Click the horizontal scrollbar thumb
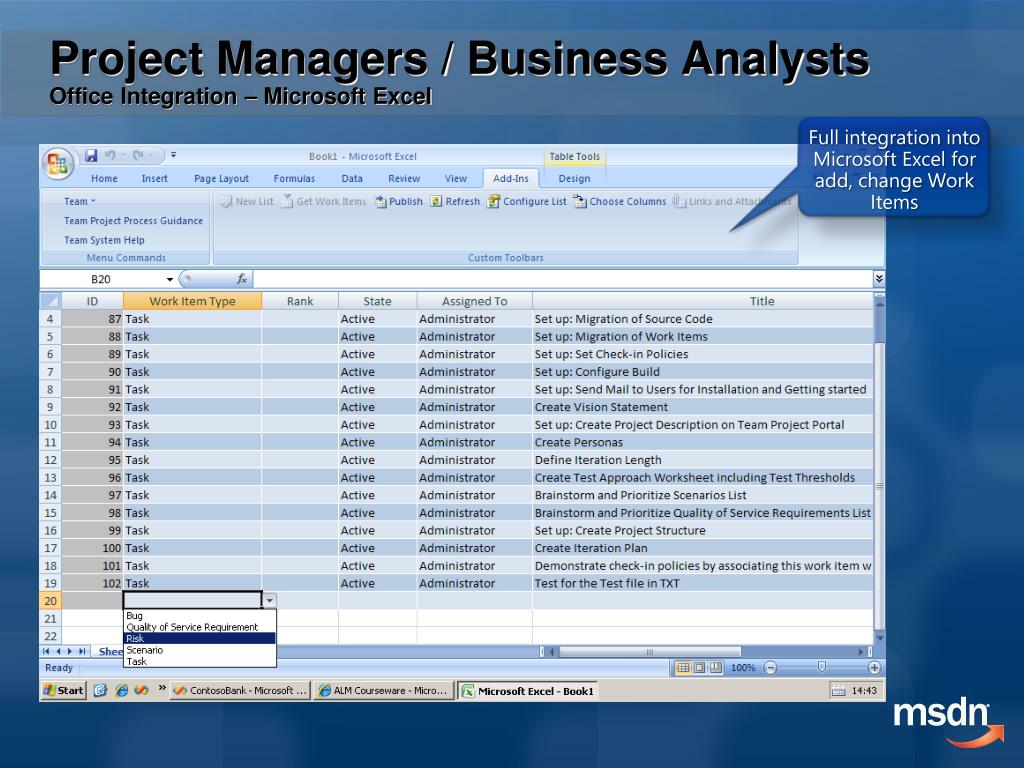Viewport: 1024px width, 768px height. (x=650, y=652)
